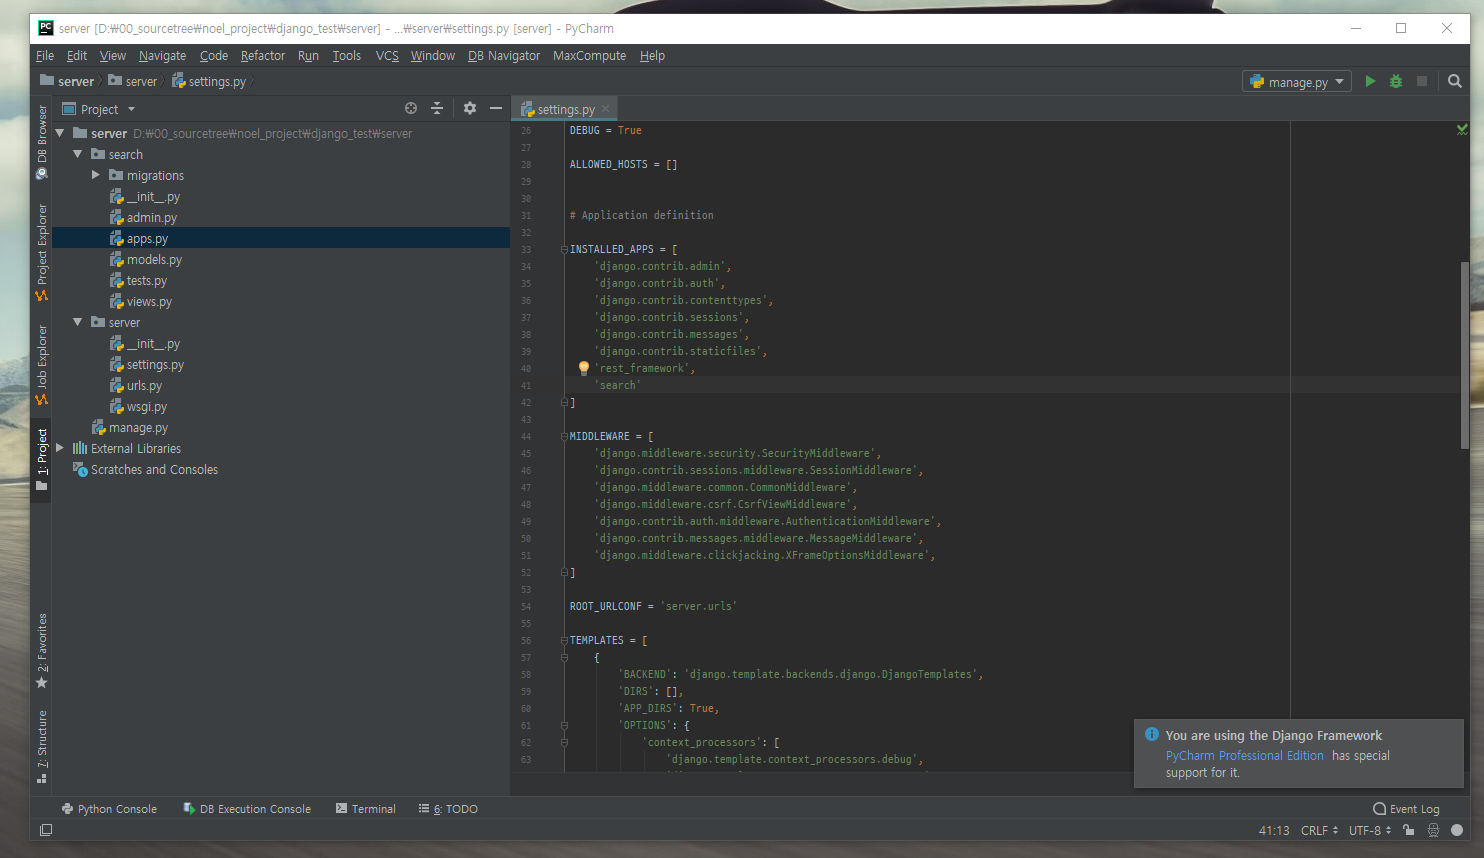
Task: Open the 6: TODO tool window
Action: [x=448, y=809]
